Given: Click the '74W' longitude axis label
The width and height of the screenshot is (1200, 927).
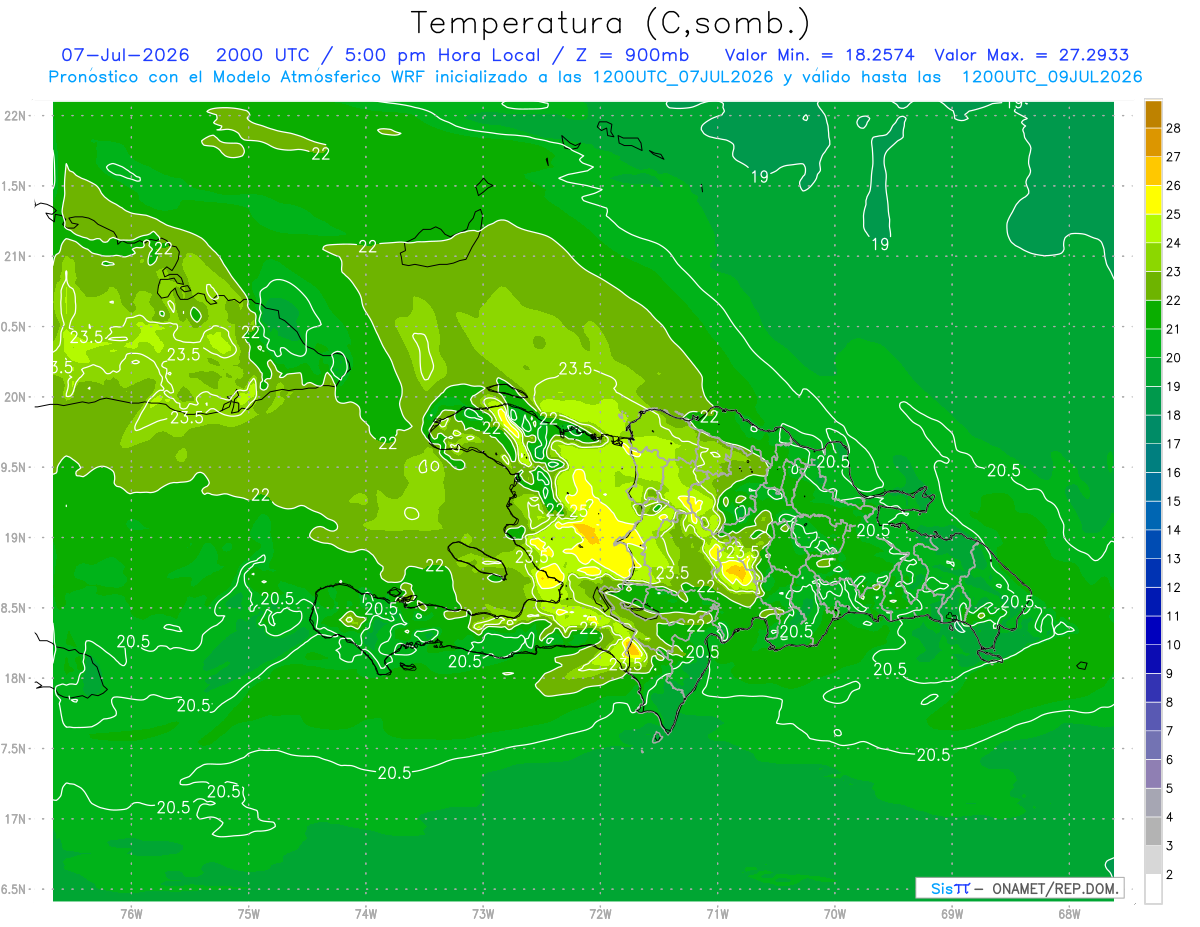Looking at the screenshot, I should point(366,913).
